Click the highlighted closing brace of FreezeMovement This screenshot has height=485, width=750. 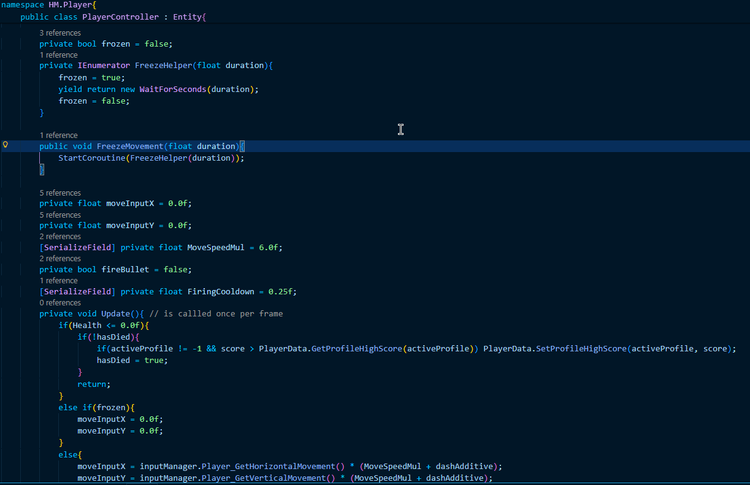point(42,169)
